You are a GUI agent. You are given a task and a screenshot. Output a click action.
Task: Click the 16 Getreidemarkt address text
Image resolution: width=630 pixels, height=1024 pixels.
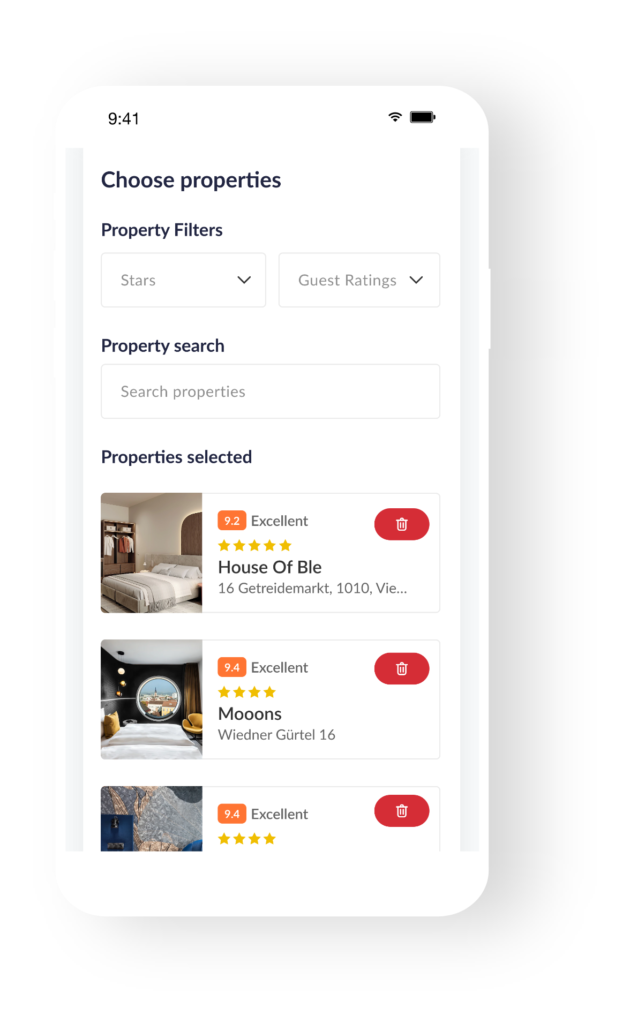coord(312,588)
